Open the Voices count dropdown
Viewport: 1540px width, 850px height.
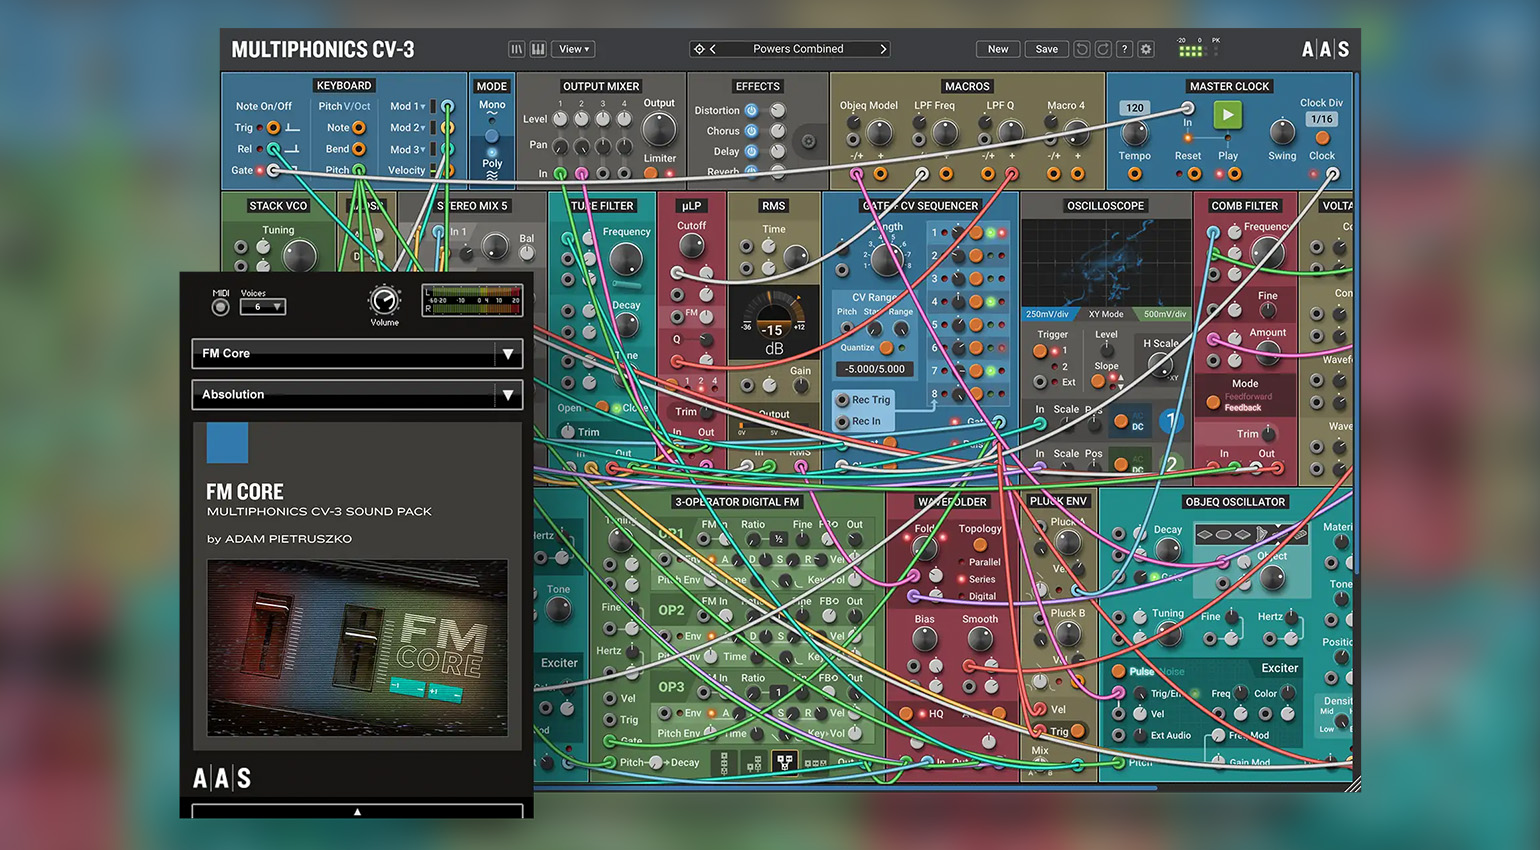(263, 307)
